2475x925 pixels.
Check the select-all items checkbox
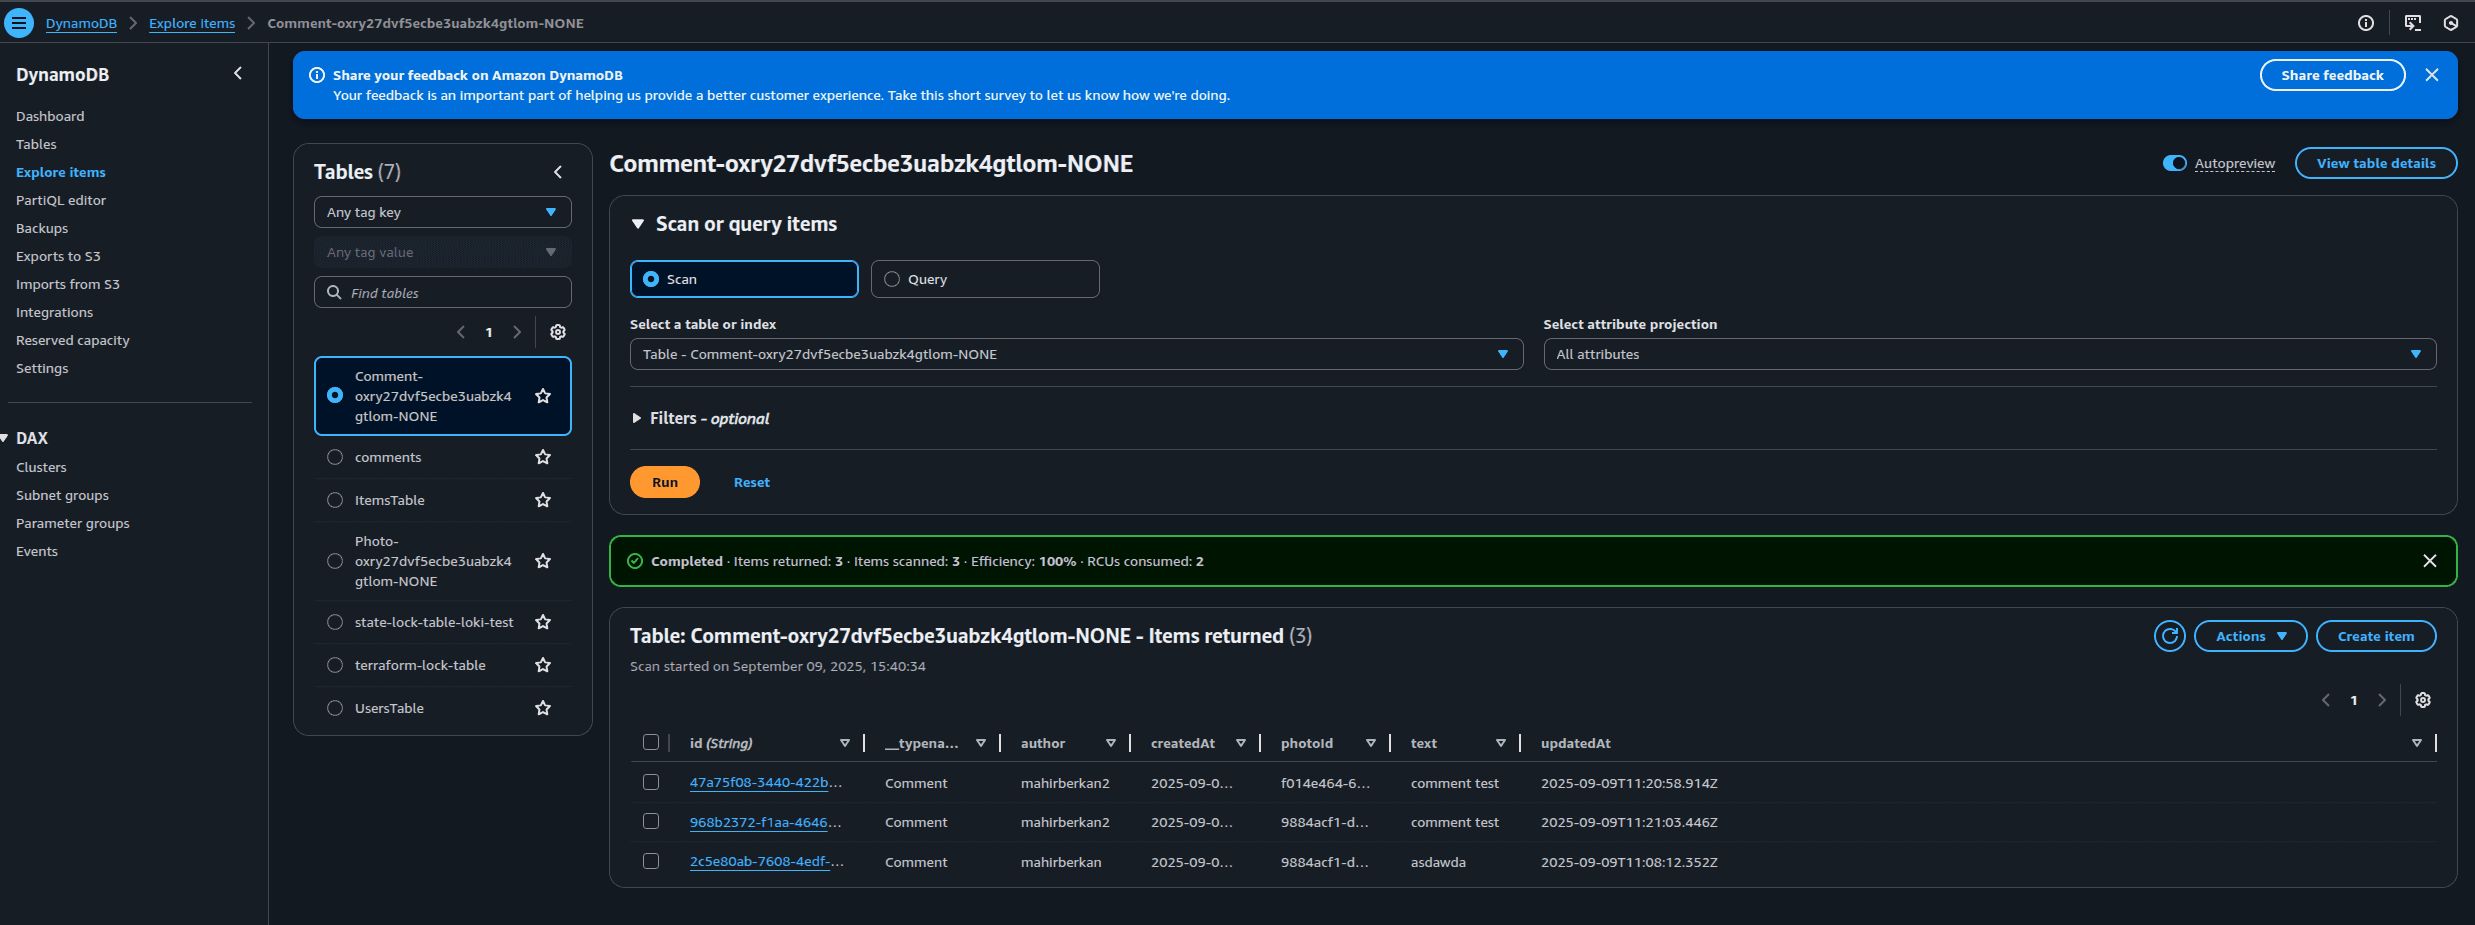pyautogui.click(x=651, y=742)
